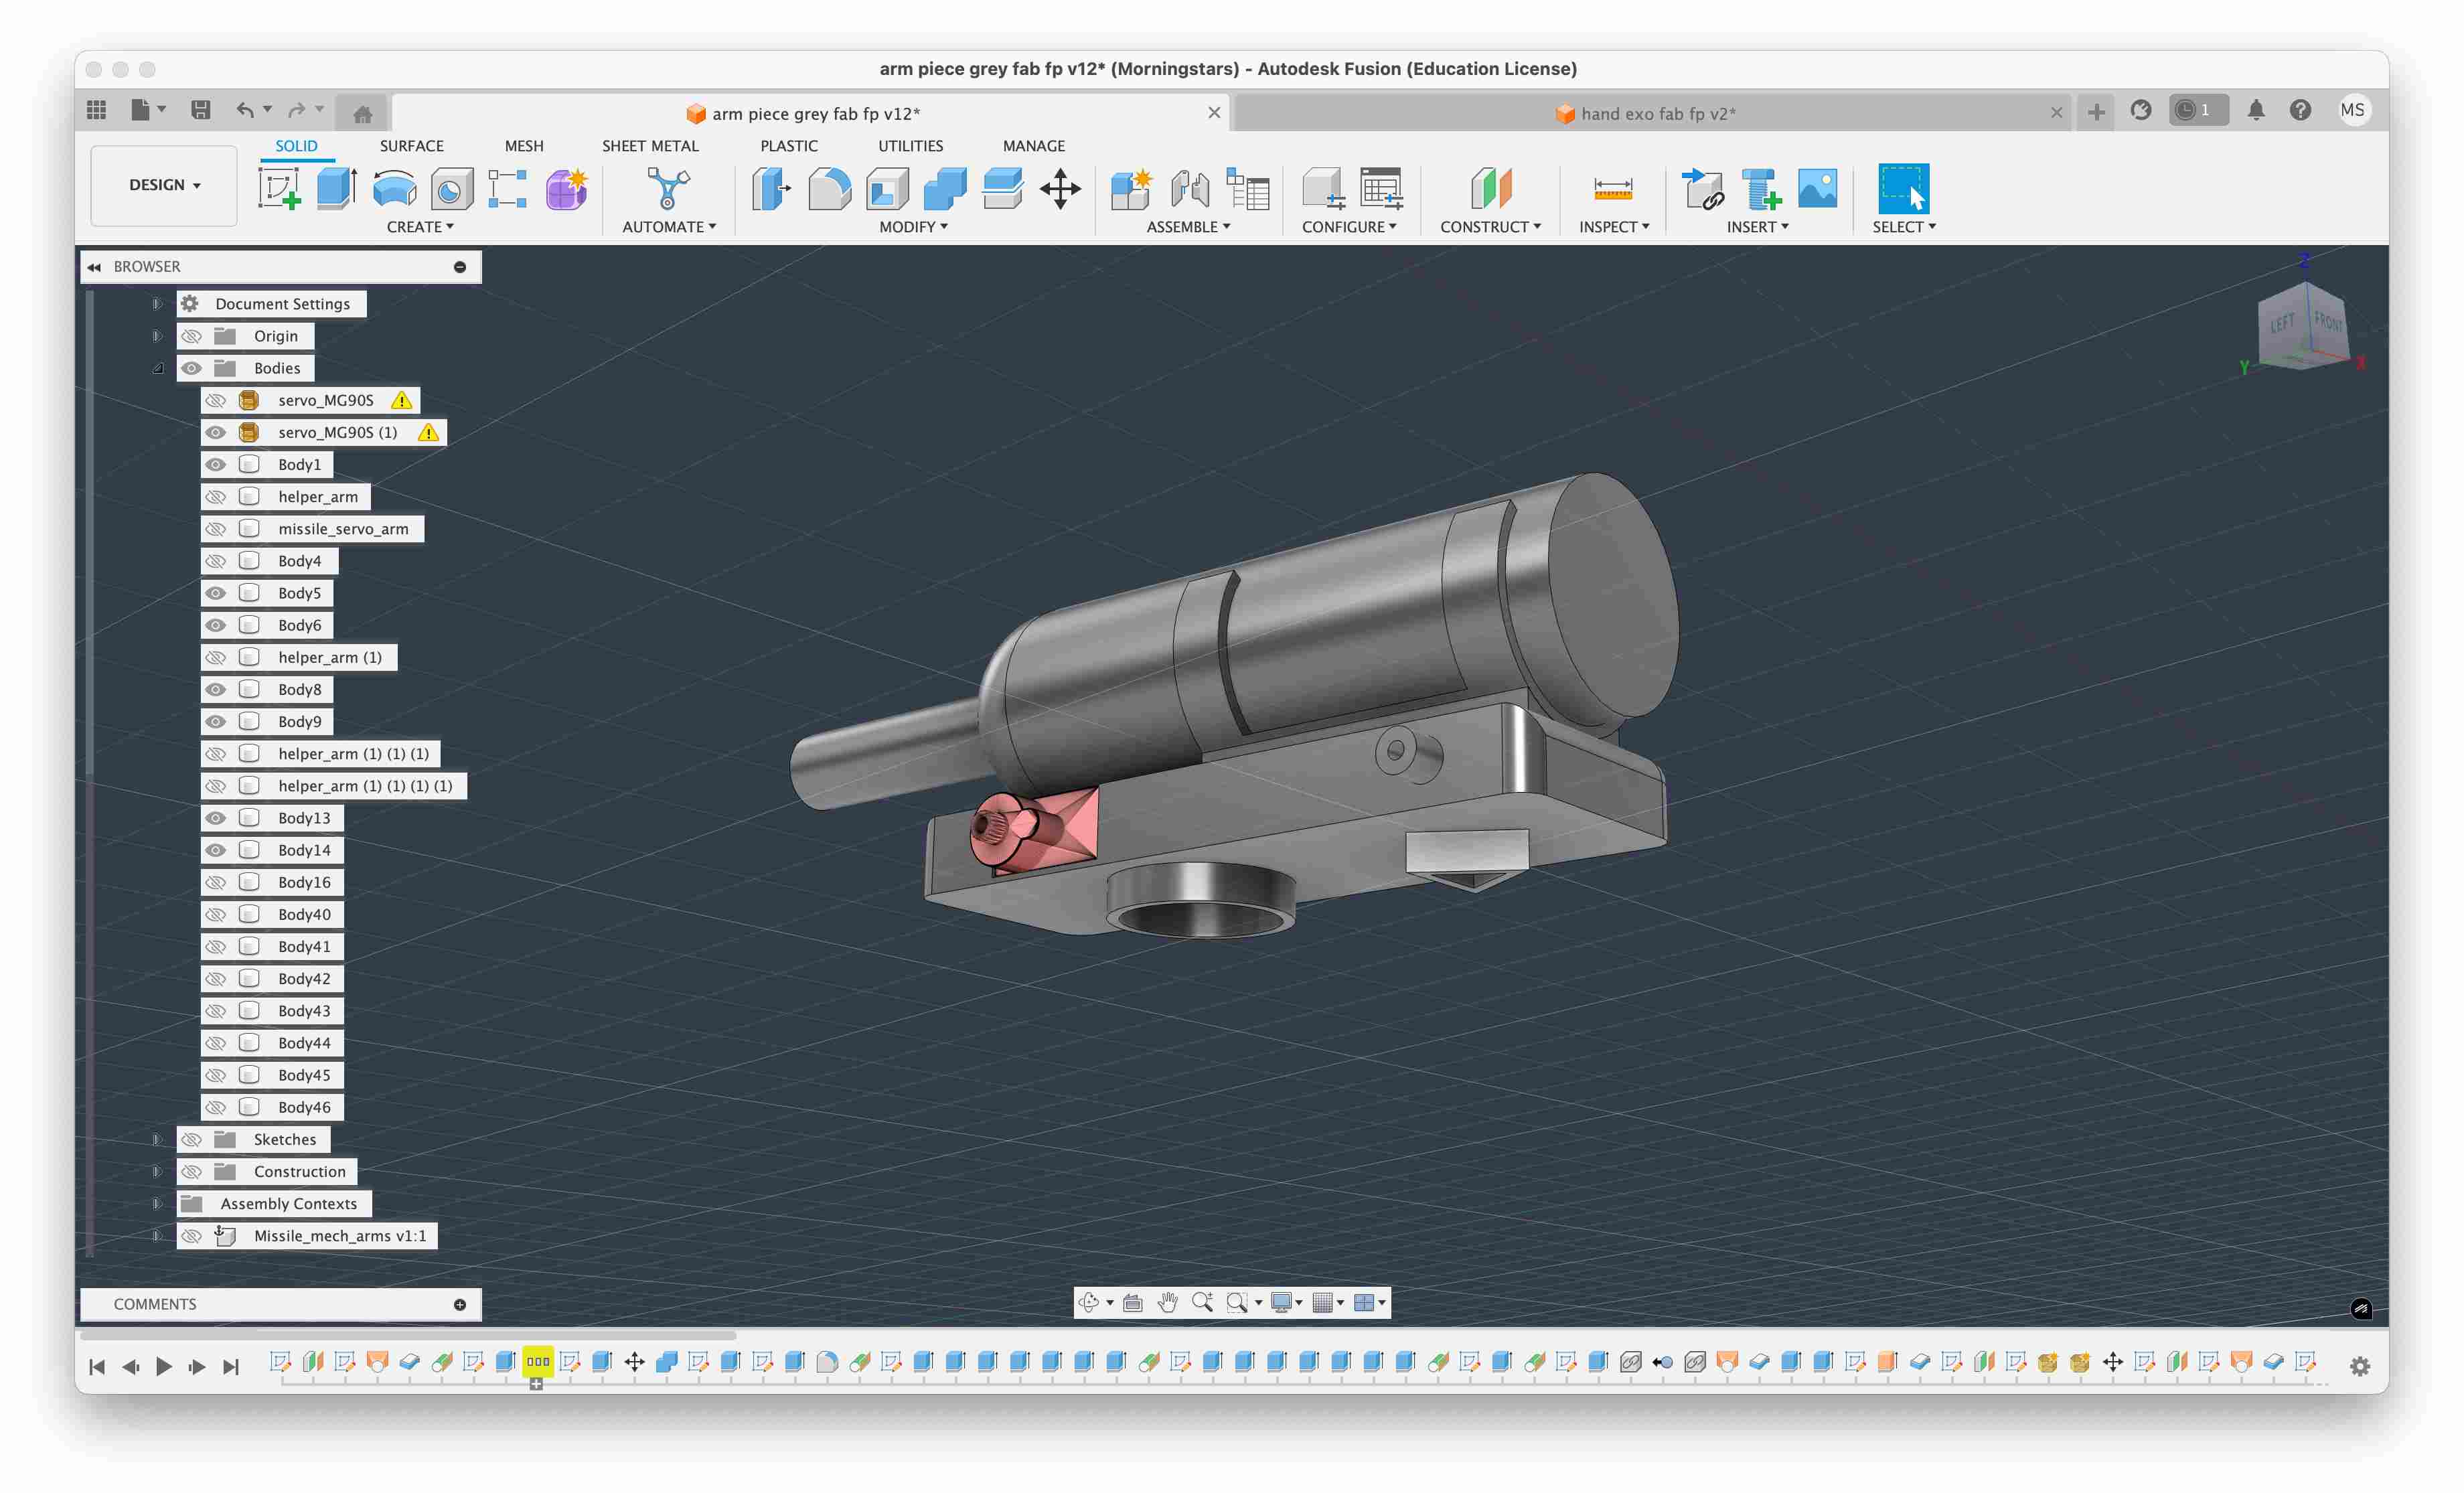2464x1493 pixels.
Task: Select the Hole tool
Action: [452, 188]
